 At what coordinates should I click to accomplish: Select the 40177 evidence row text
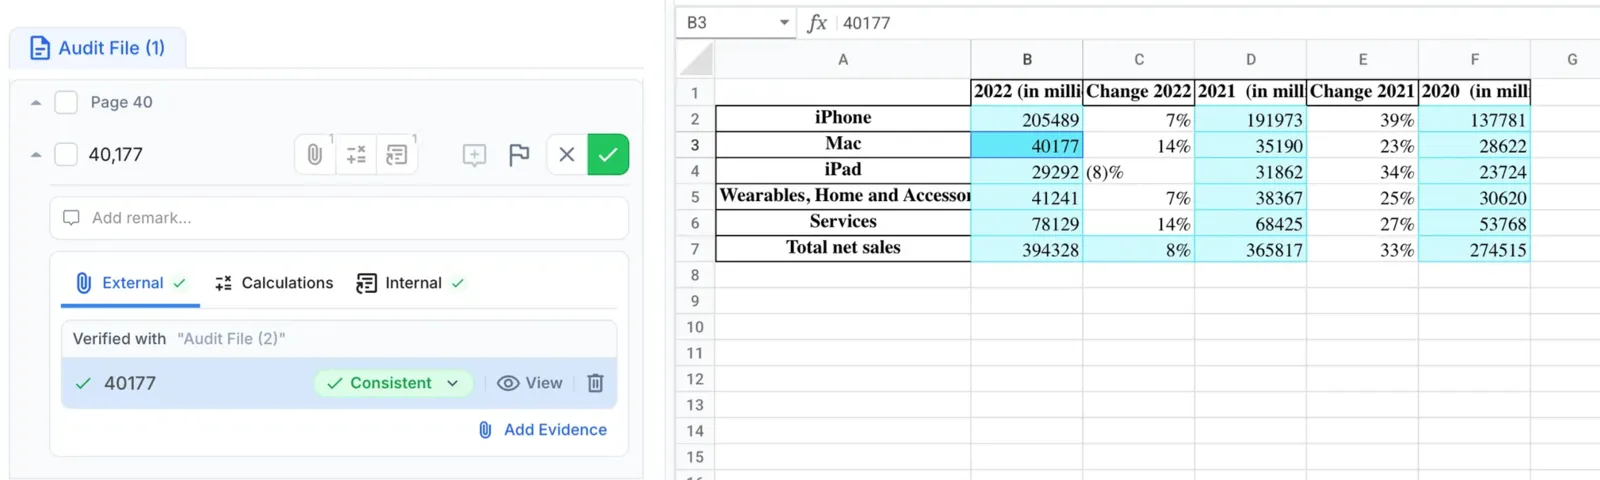click(130, 383)
